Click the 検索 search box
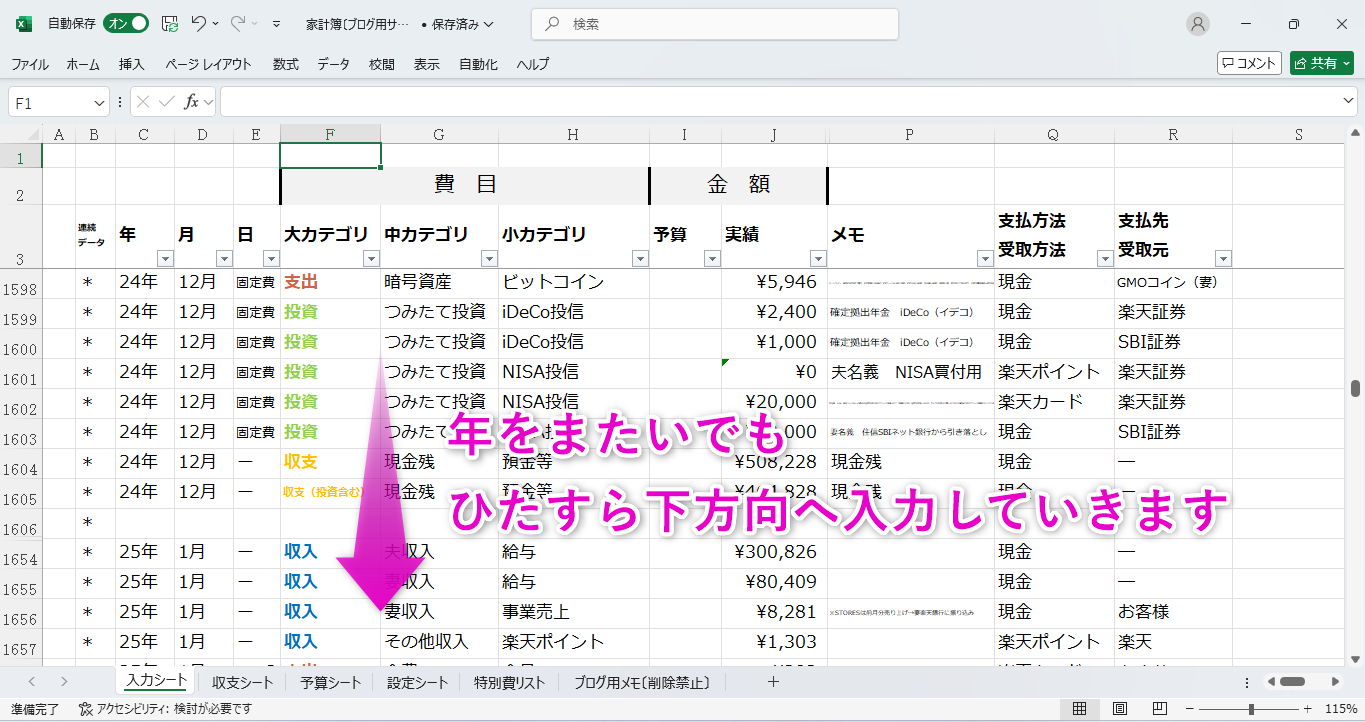The width and height of the screenshot is (1365, 722). 714,24
